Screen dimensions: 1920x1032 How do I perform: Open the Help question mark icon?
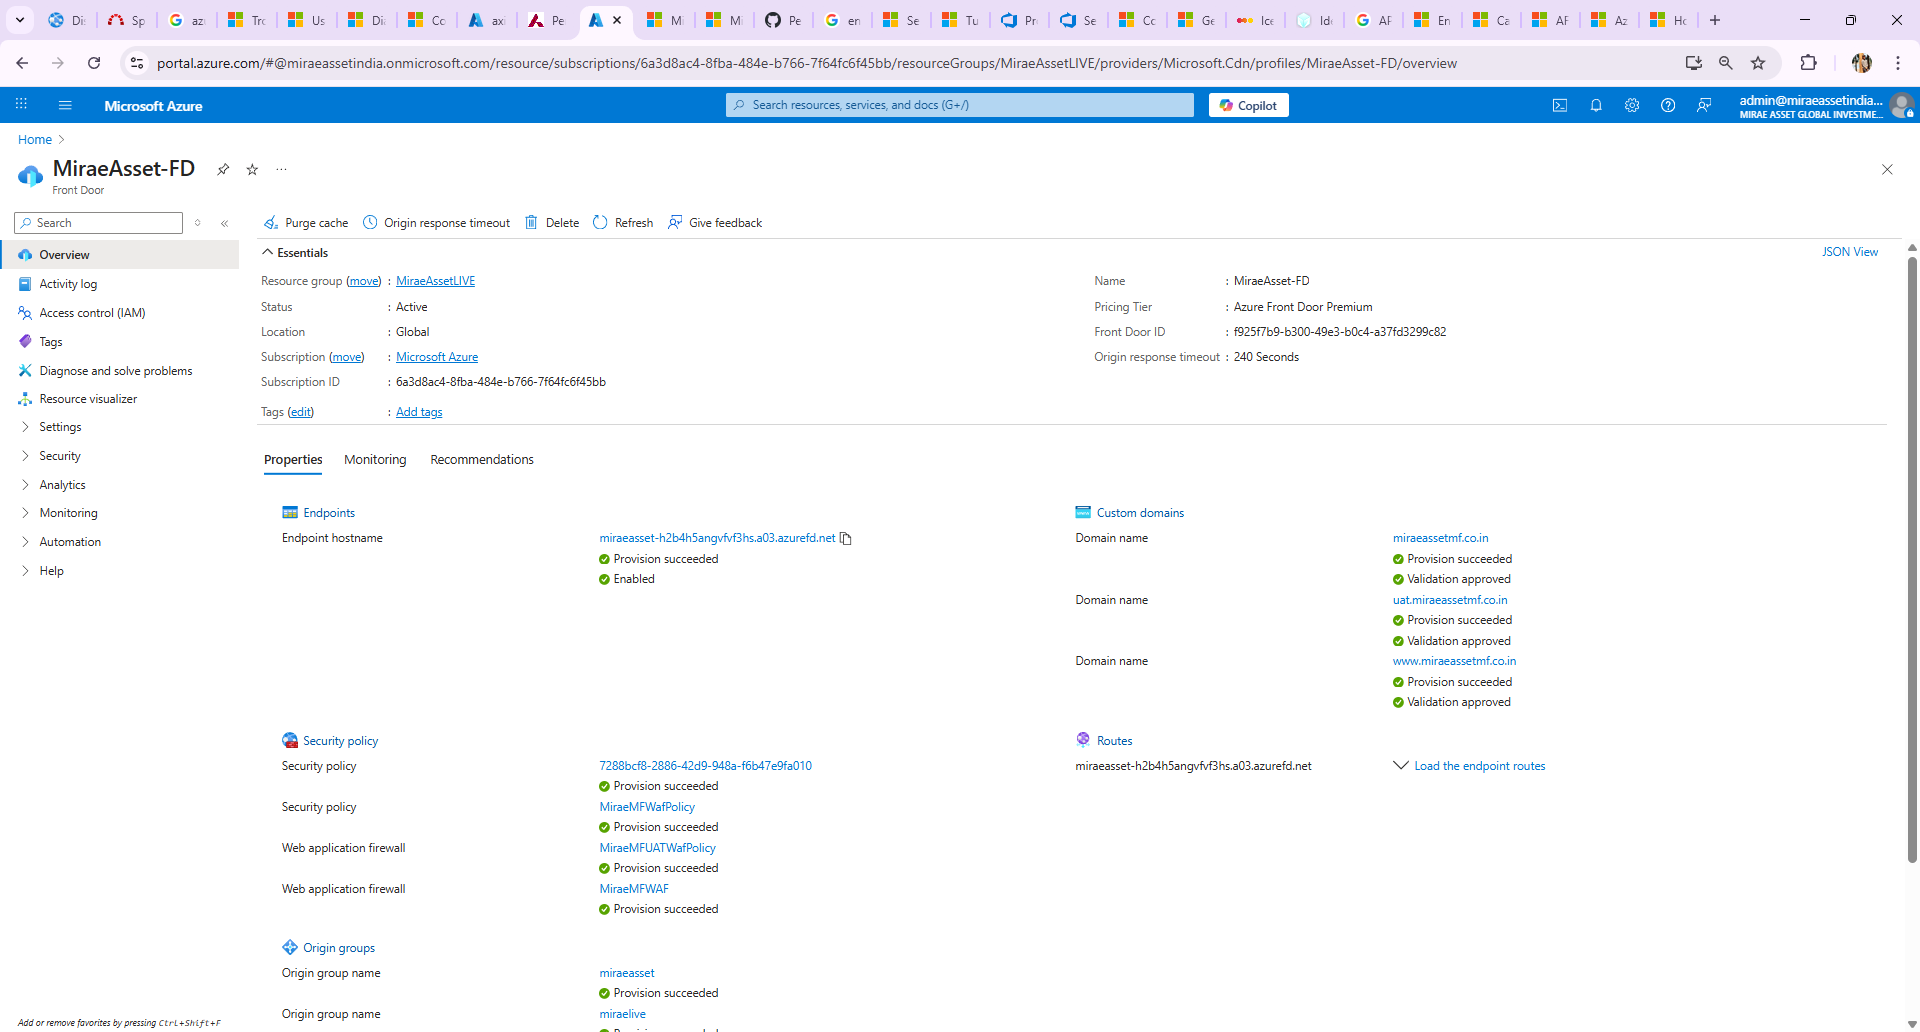tap(1669, 105)
